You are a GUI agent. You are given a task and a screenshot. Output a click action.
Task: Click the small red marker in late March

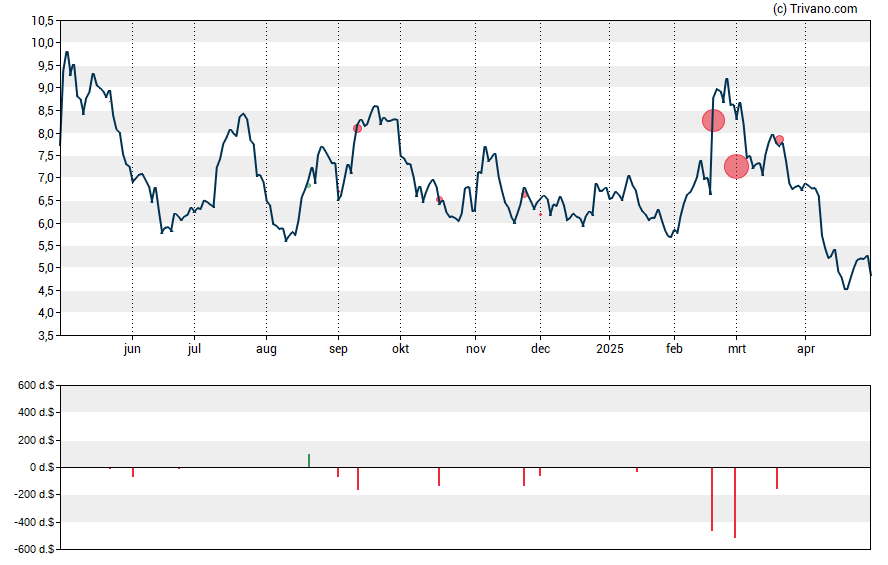pos(779,139)
